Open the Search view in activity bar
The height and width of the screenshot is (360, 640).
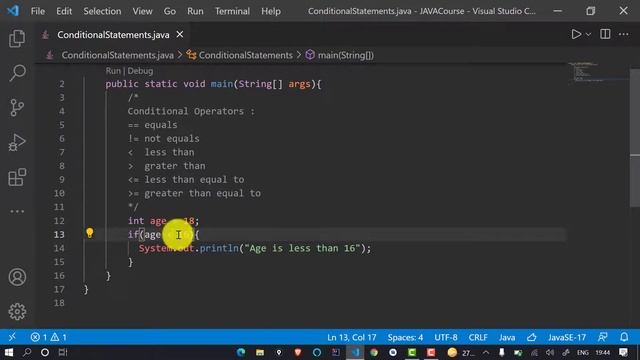(x=17, y=73)
